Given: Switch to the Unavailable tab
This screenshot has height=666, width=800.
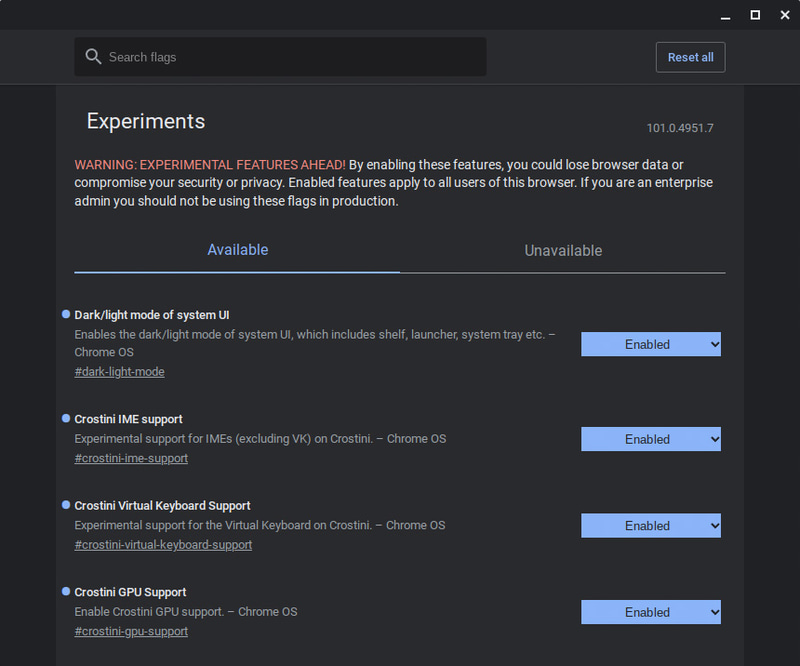Looking at the screenshot, I should pos(562,250).
